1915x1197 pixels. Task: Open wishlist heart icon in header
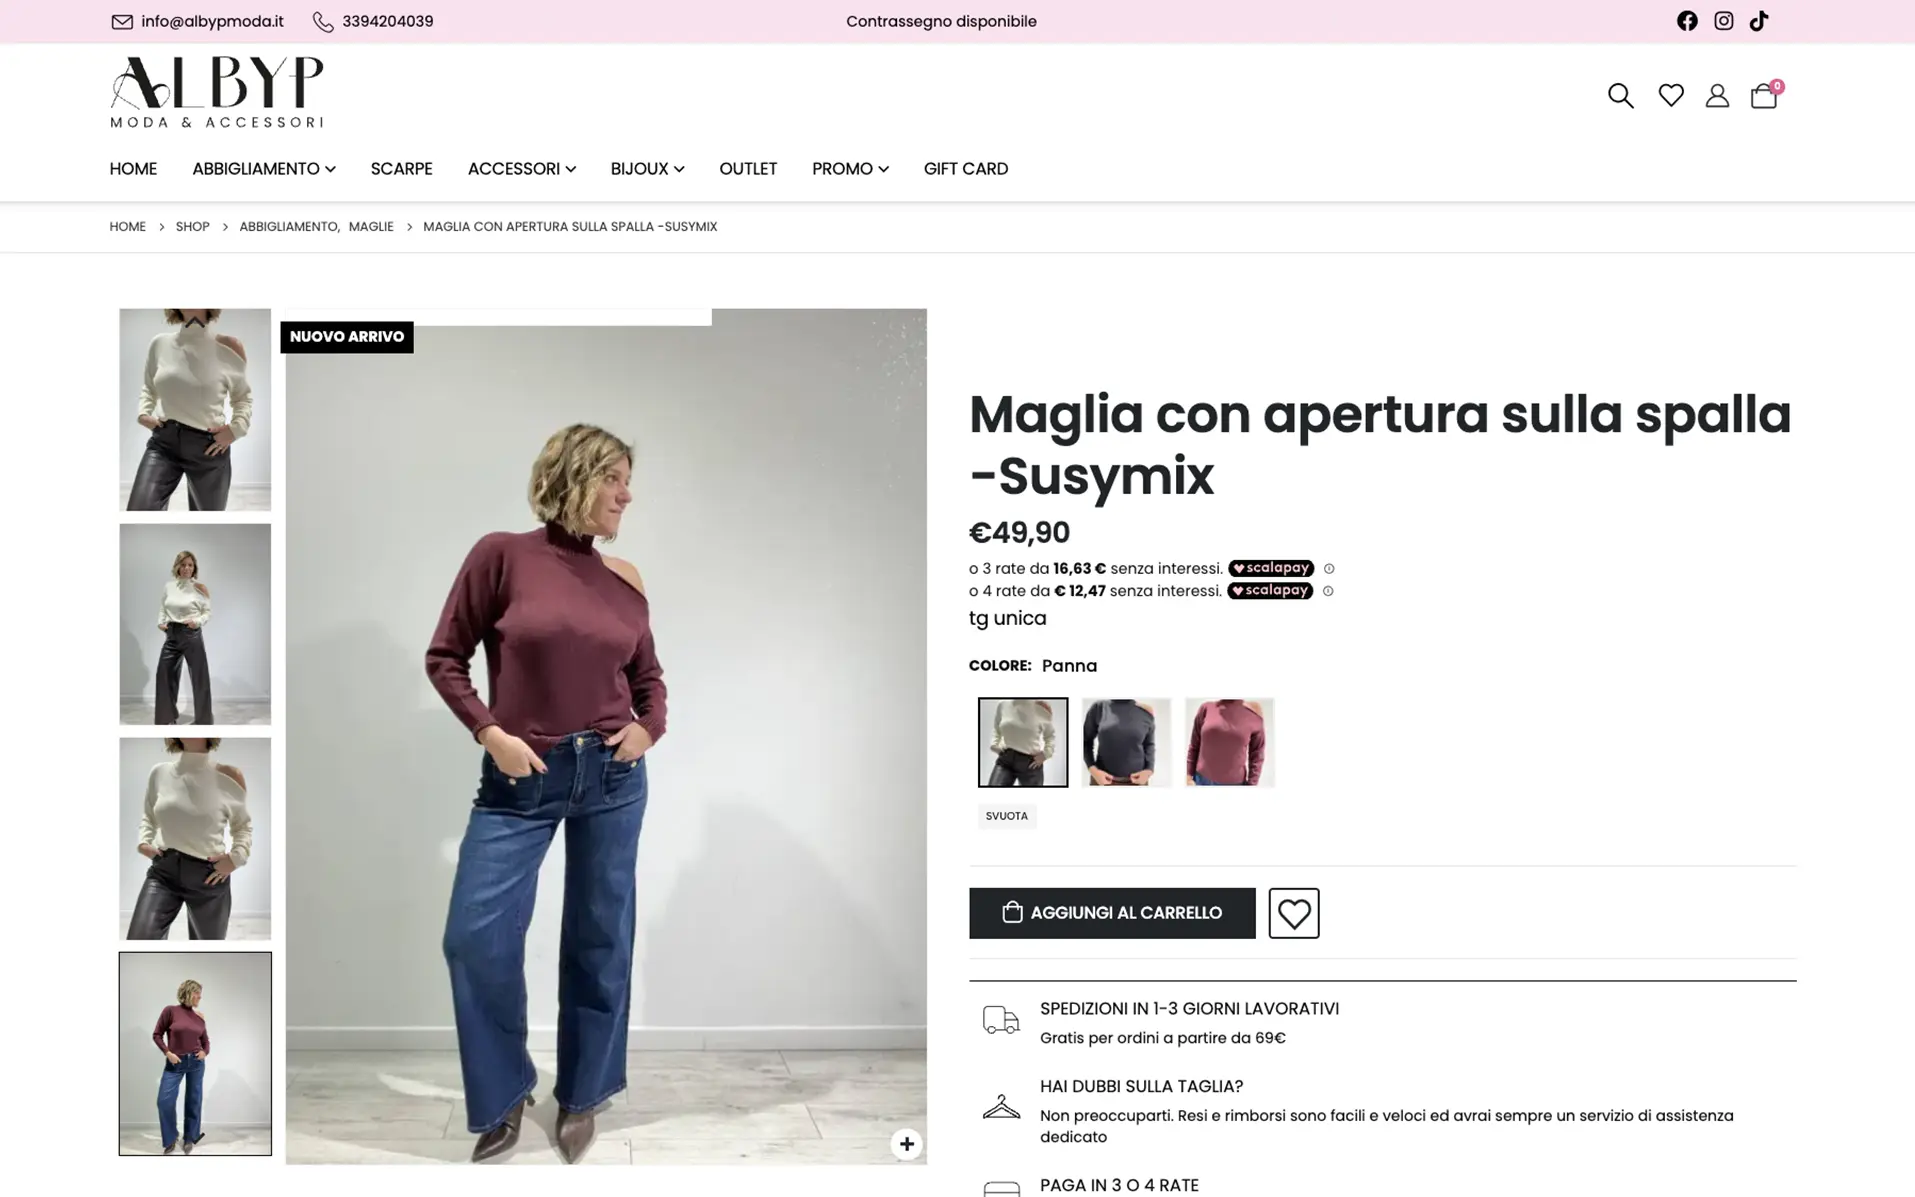(x=1671, y=95)
